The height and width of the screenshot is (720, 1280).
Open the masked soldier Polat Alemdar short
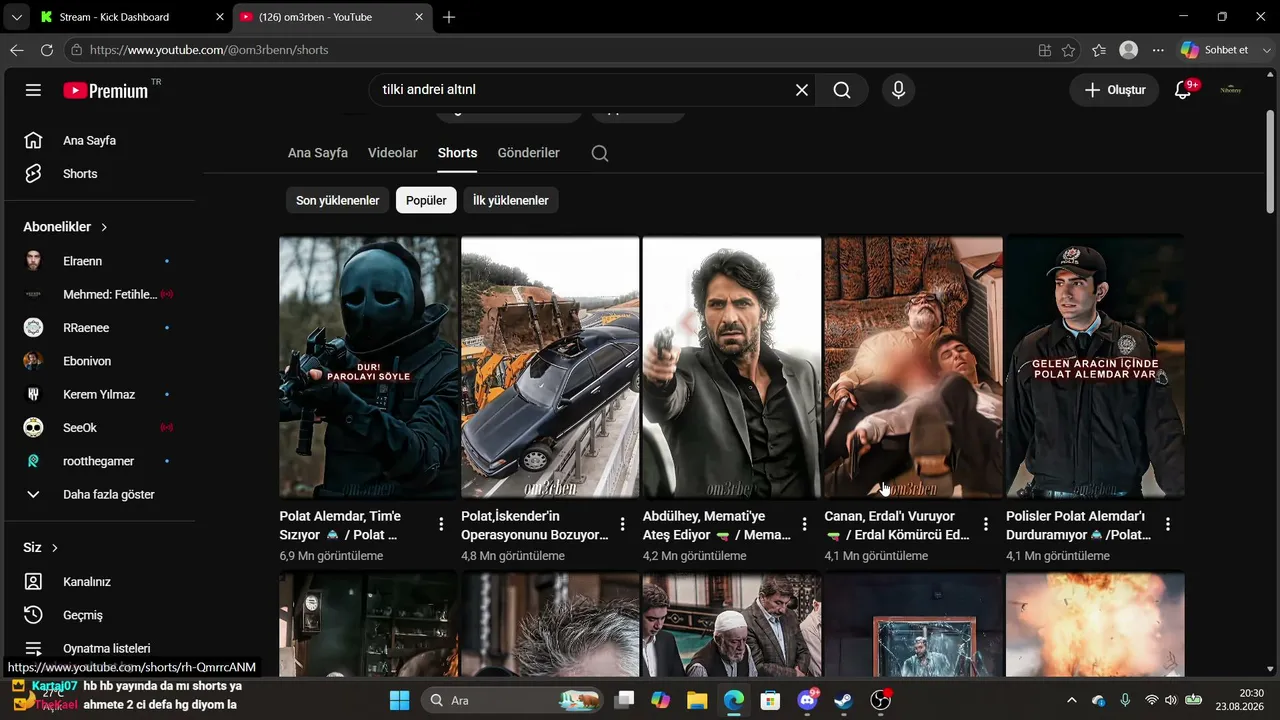click(x=368, y=367)
